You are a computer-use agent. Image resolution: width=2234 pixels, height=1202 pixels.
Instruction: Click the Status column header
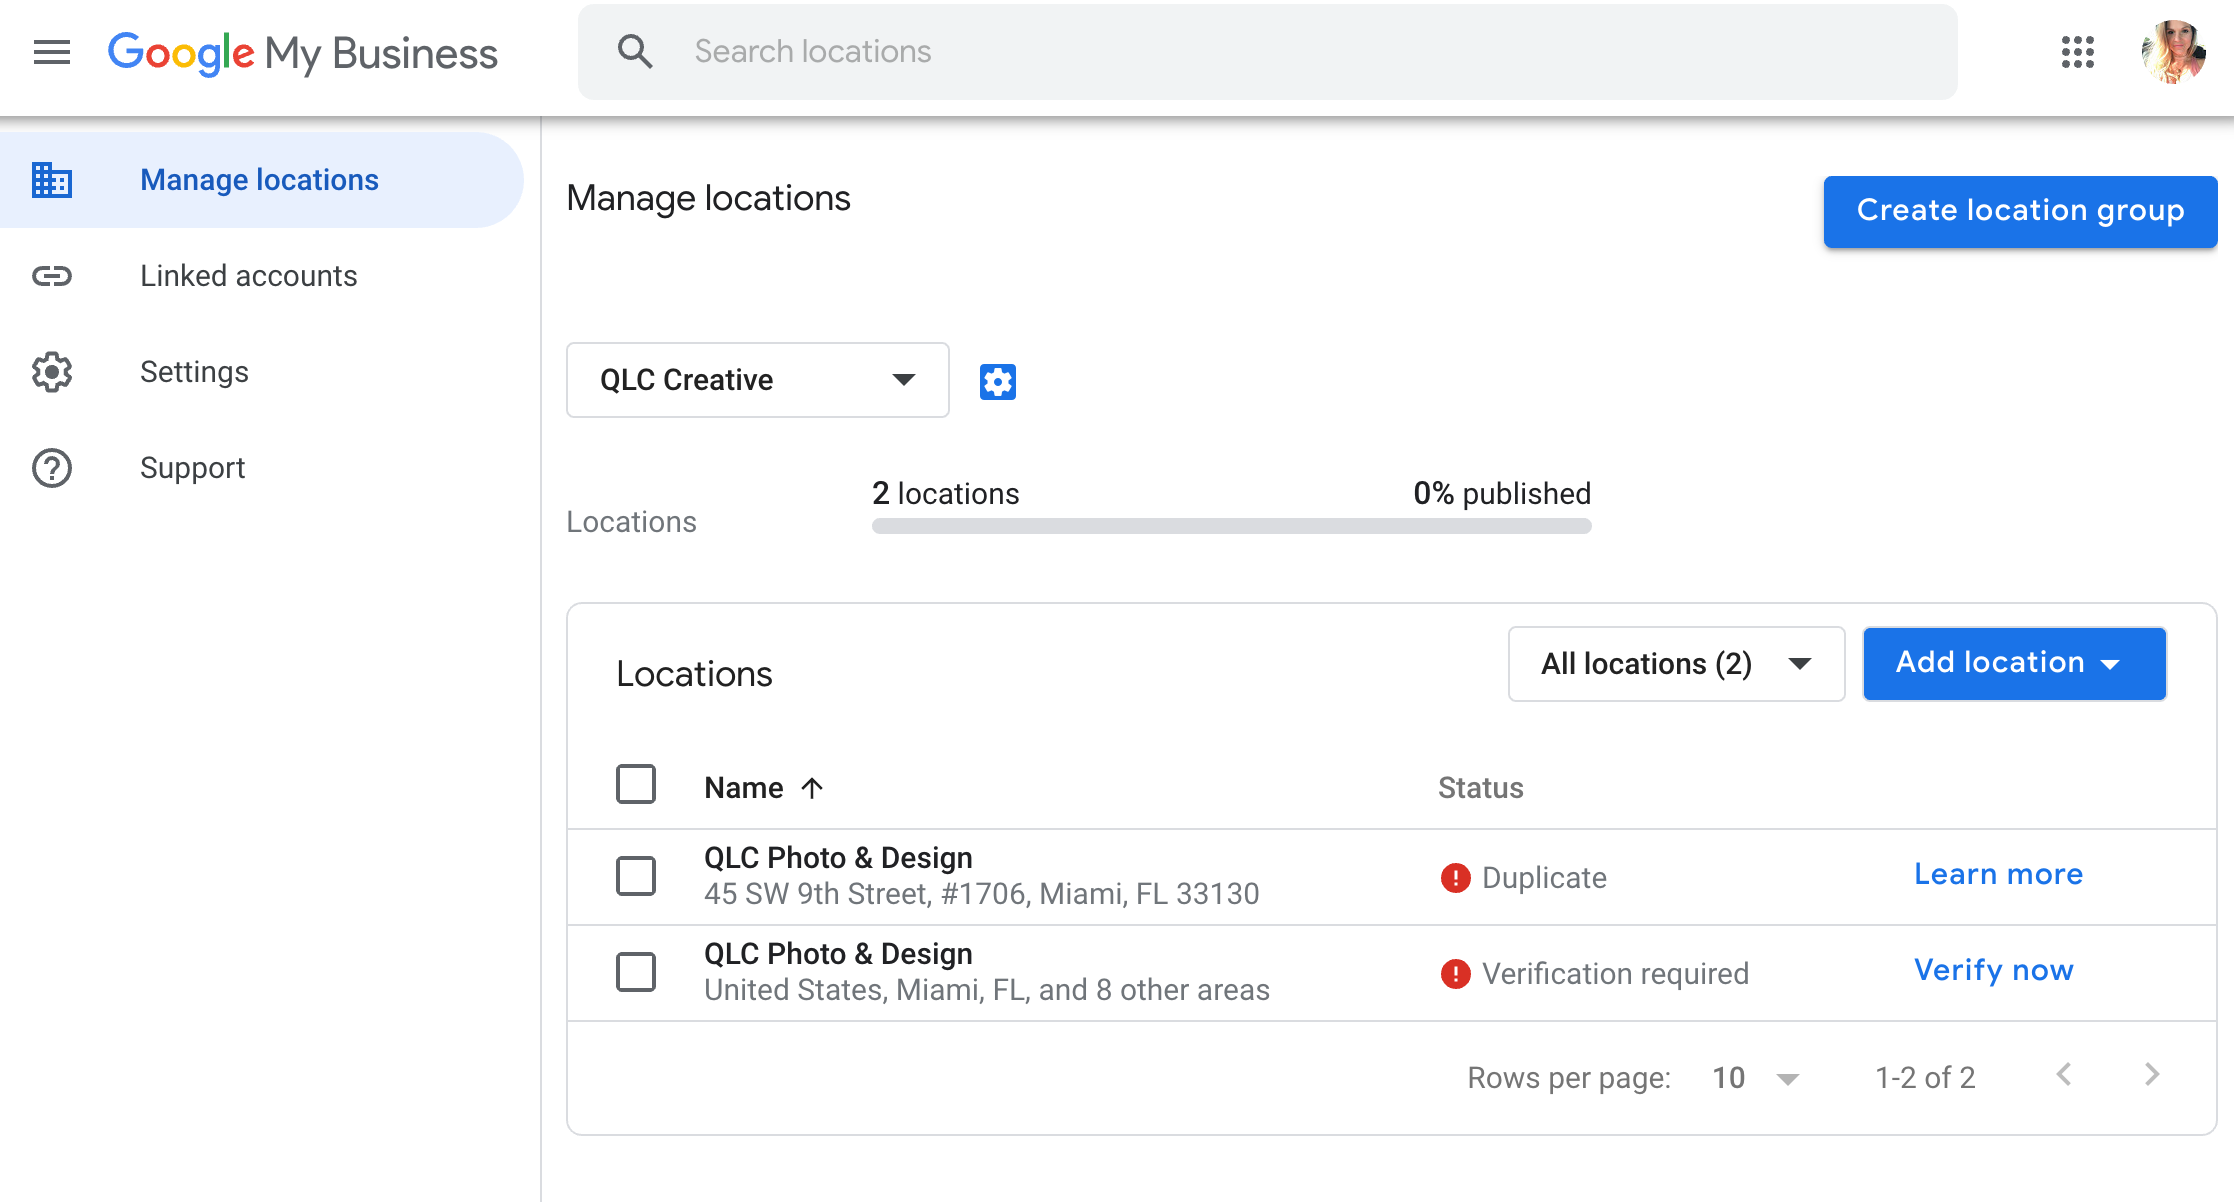point(1480,788)
